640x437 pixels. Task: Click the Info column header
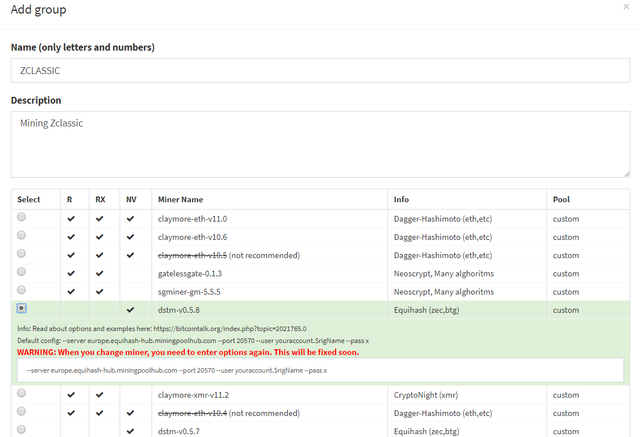(x=401, y=200)
